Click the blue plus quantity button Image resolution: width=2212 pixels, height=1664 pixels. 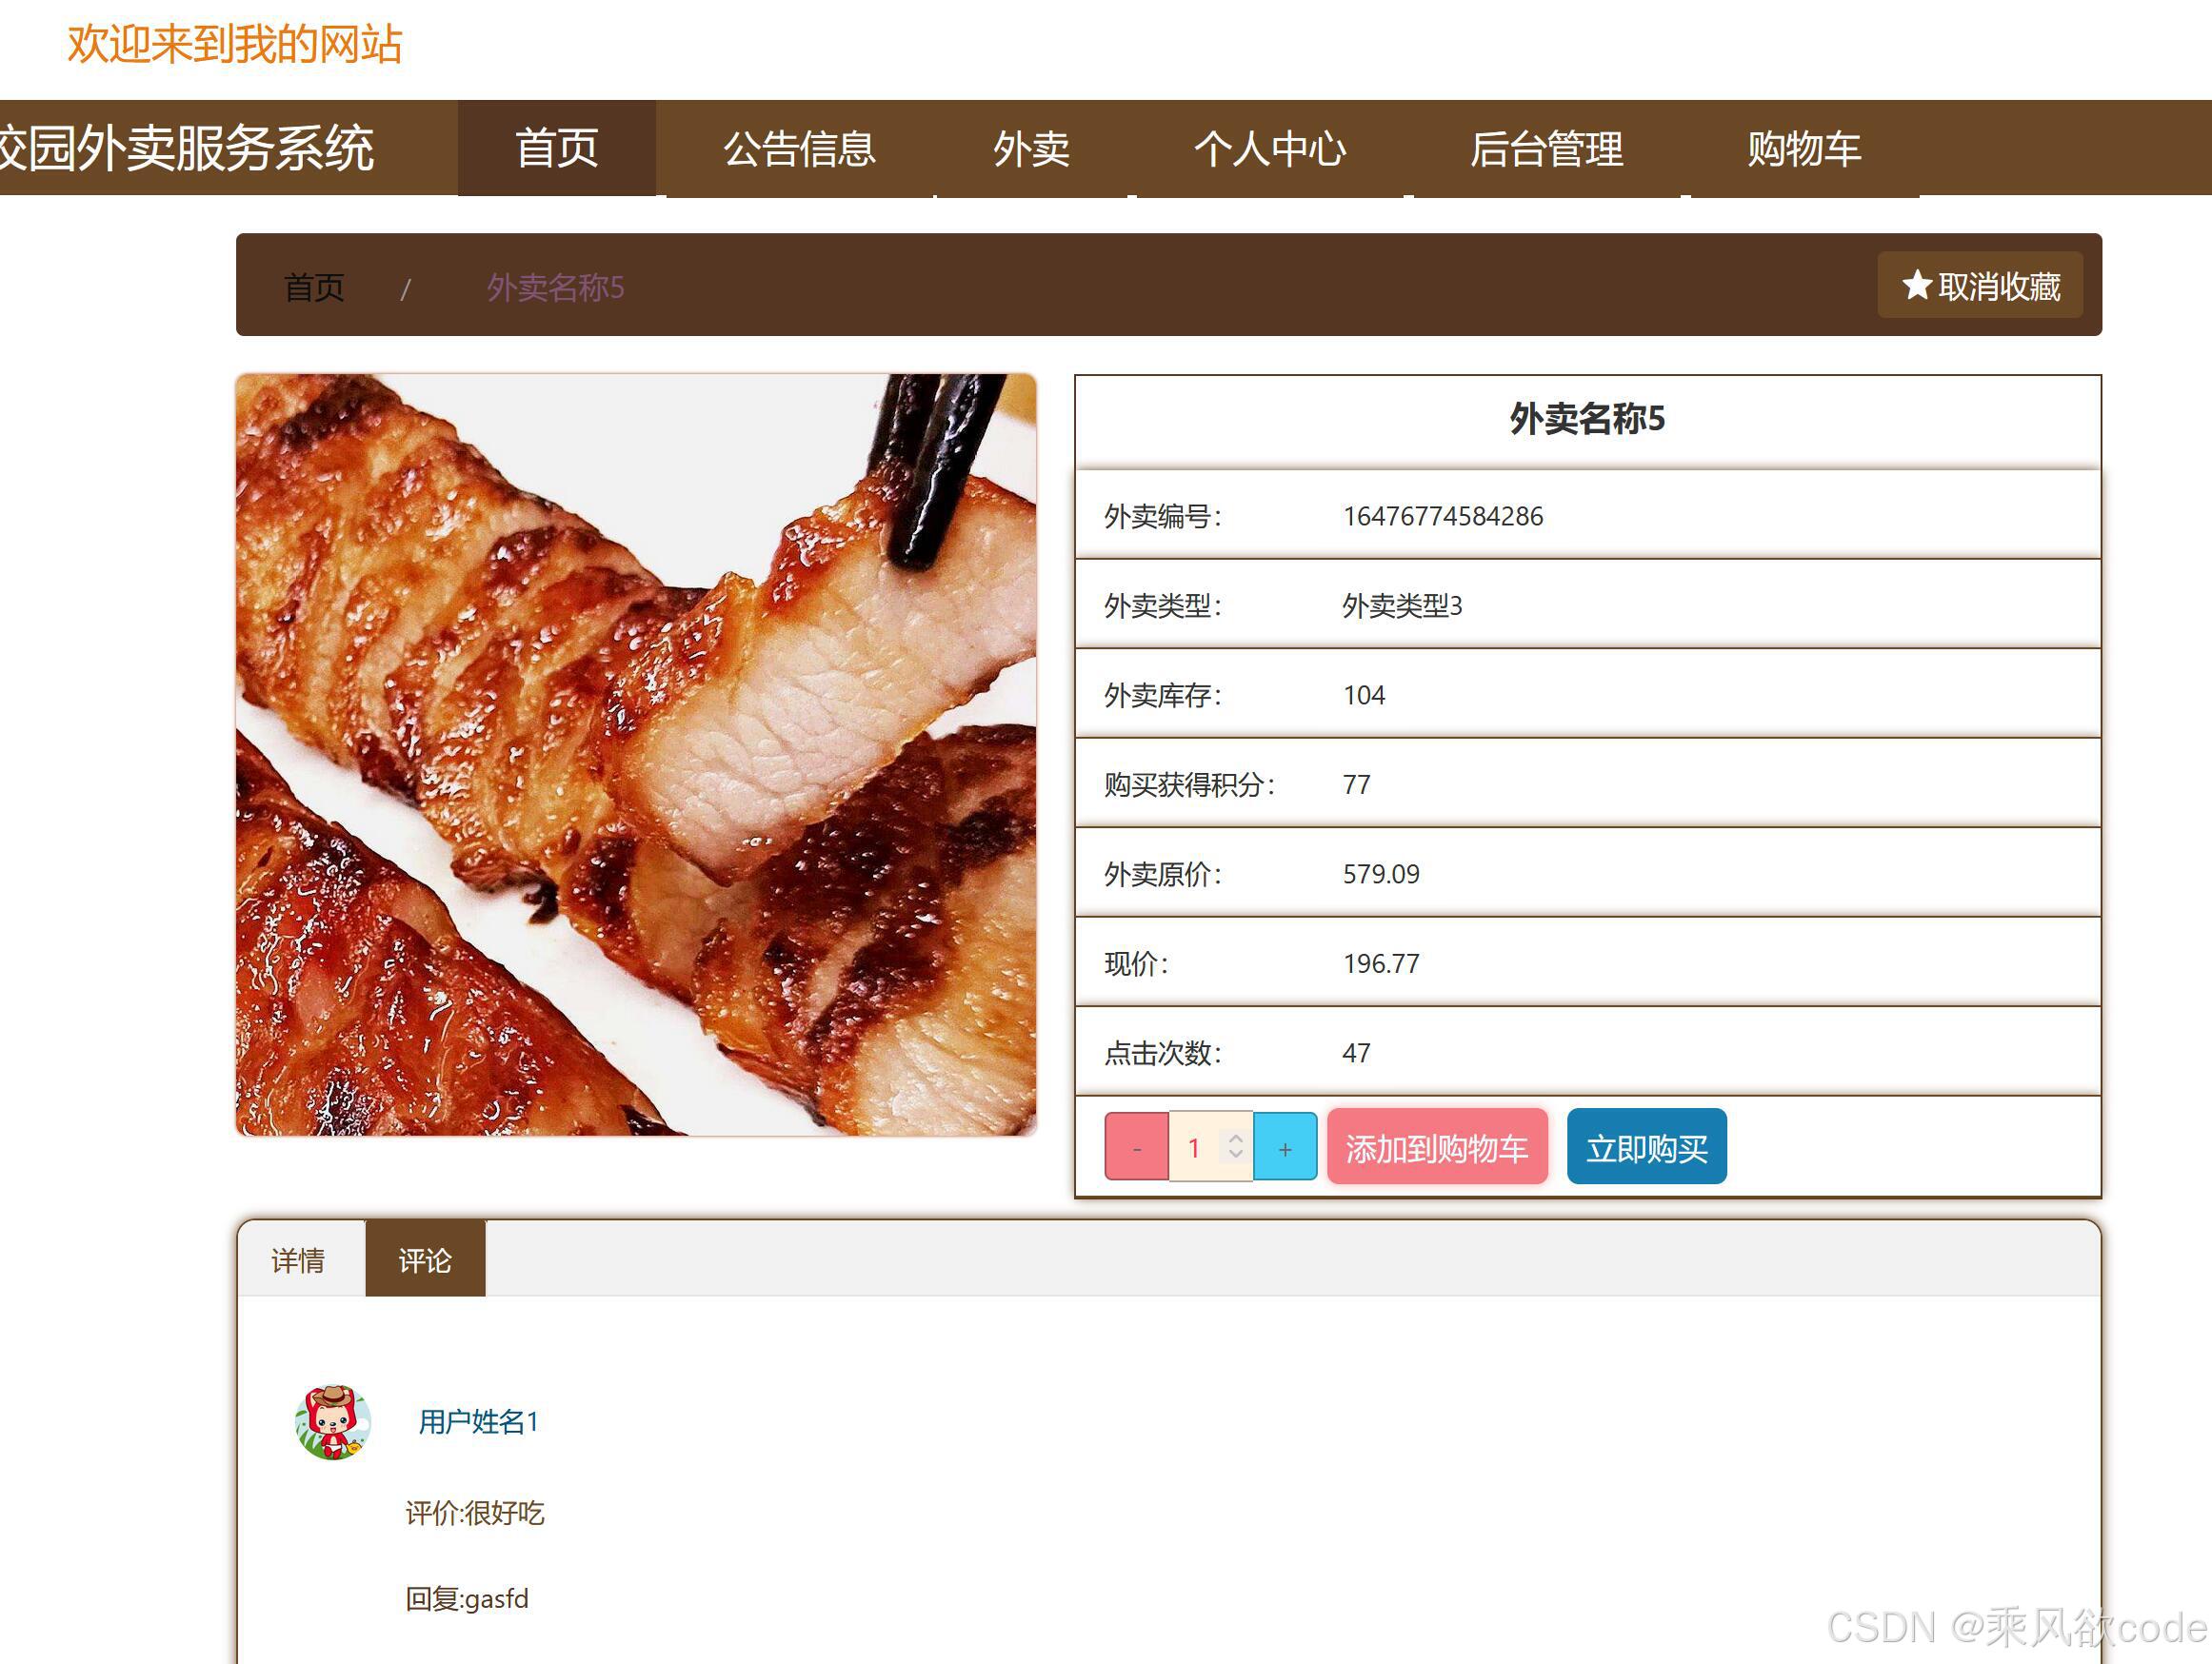pos(1284,1148)
